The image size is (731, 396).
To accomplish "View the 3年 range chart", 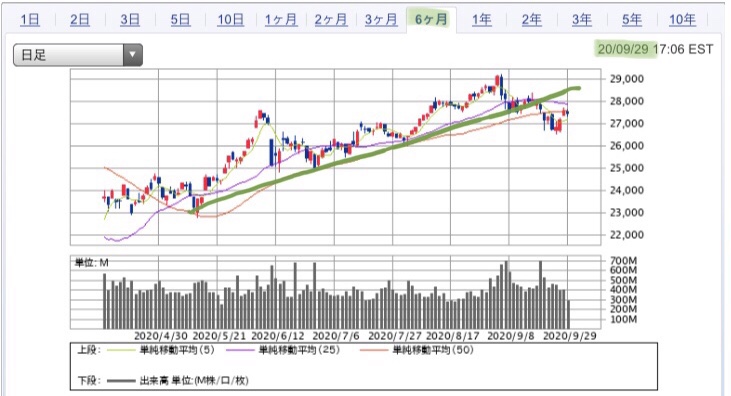I will click(582, 20).
